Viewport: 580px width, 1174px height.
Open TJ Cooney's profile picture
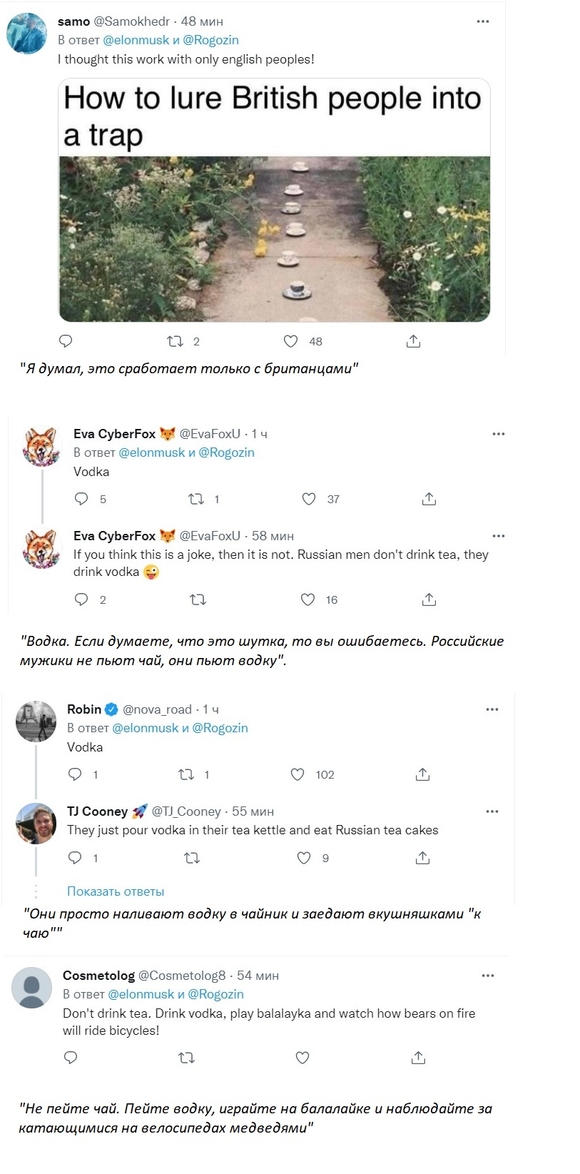pos(36,823)
